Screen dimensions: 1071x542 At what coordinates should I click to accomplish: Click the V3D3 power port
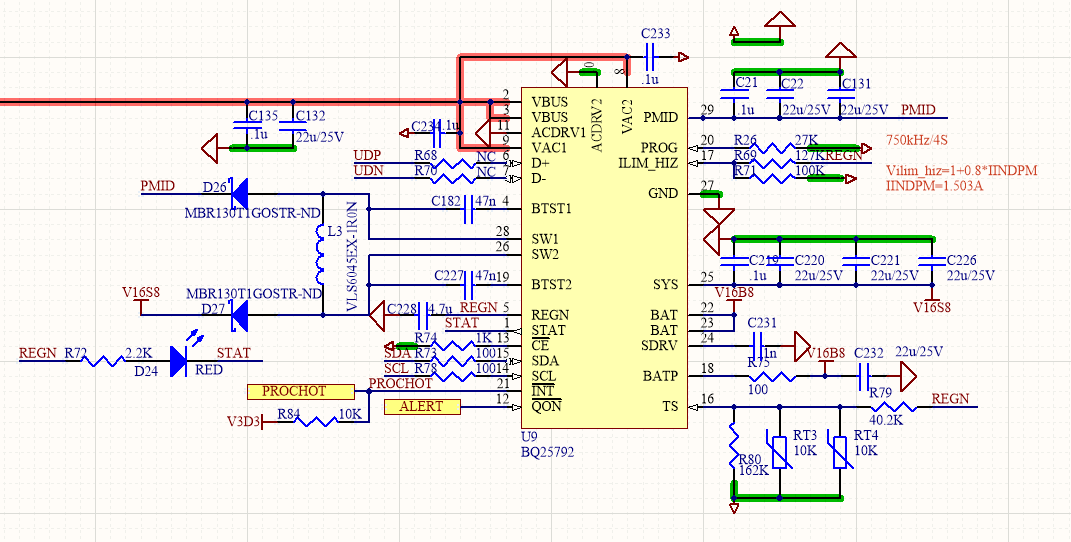[245, 422]
